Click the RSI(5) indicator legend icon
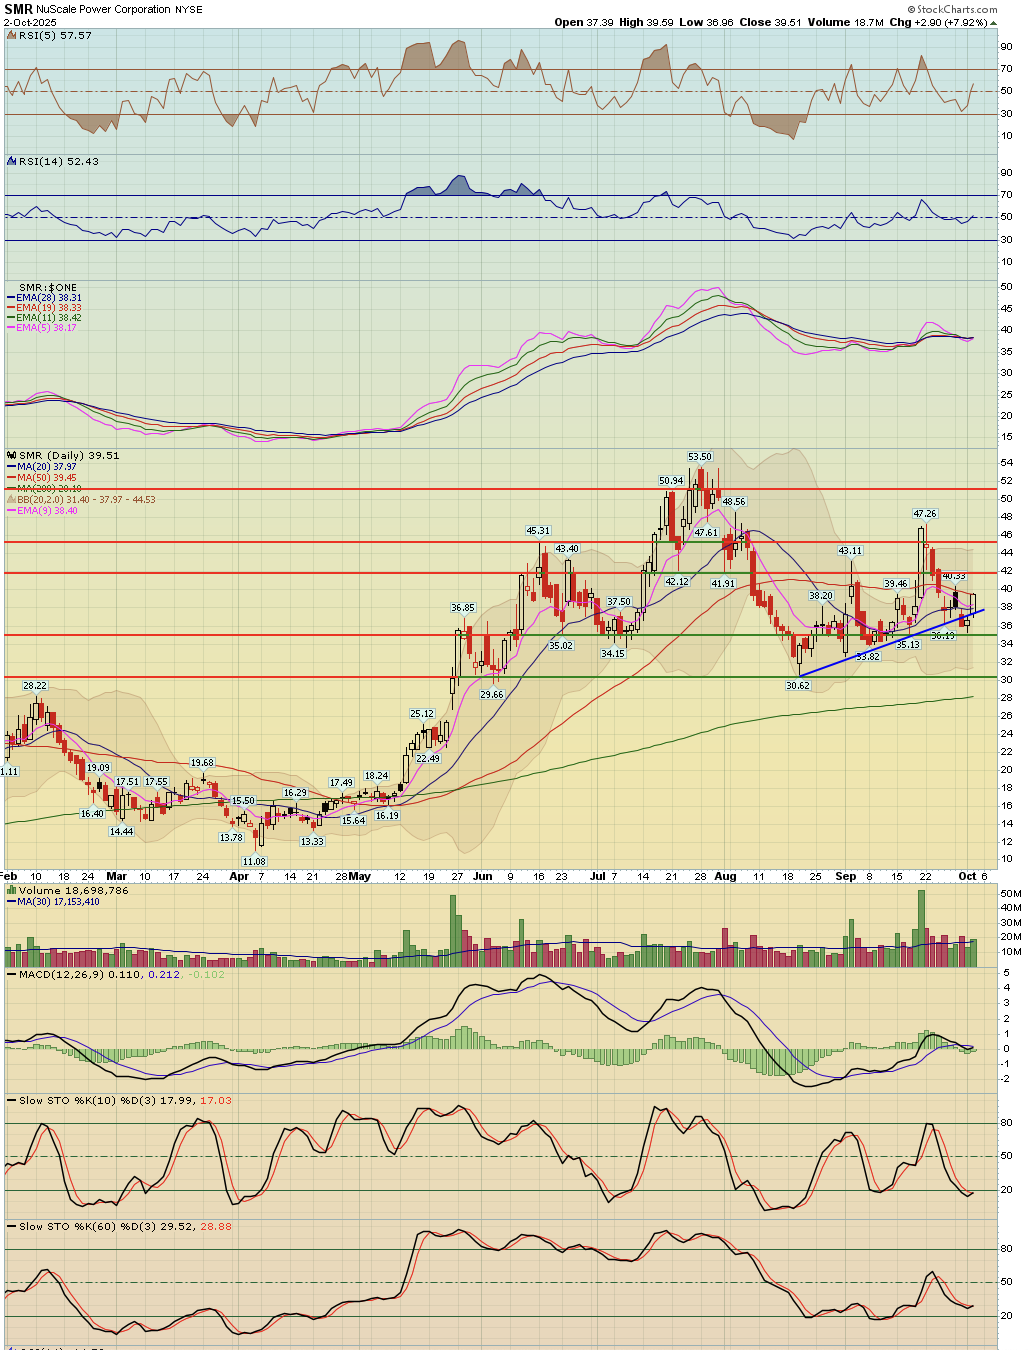This screenshot has height=1350, width=1028. click(12, 35)
